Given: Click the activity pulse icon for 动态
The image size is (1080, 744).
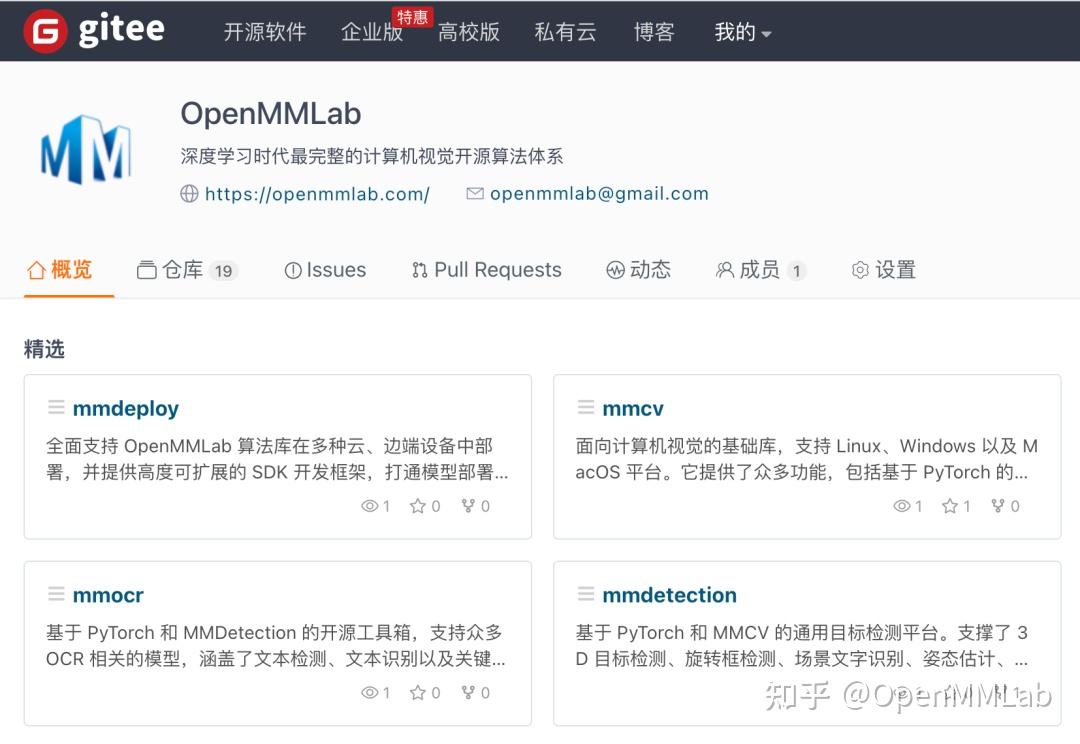Looking at the screenshot, I should 615,270.
